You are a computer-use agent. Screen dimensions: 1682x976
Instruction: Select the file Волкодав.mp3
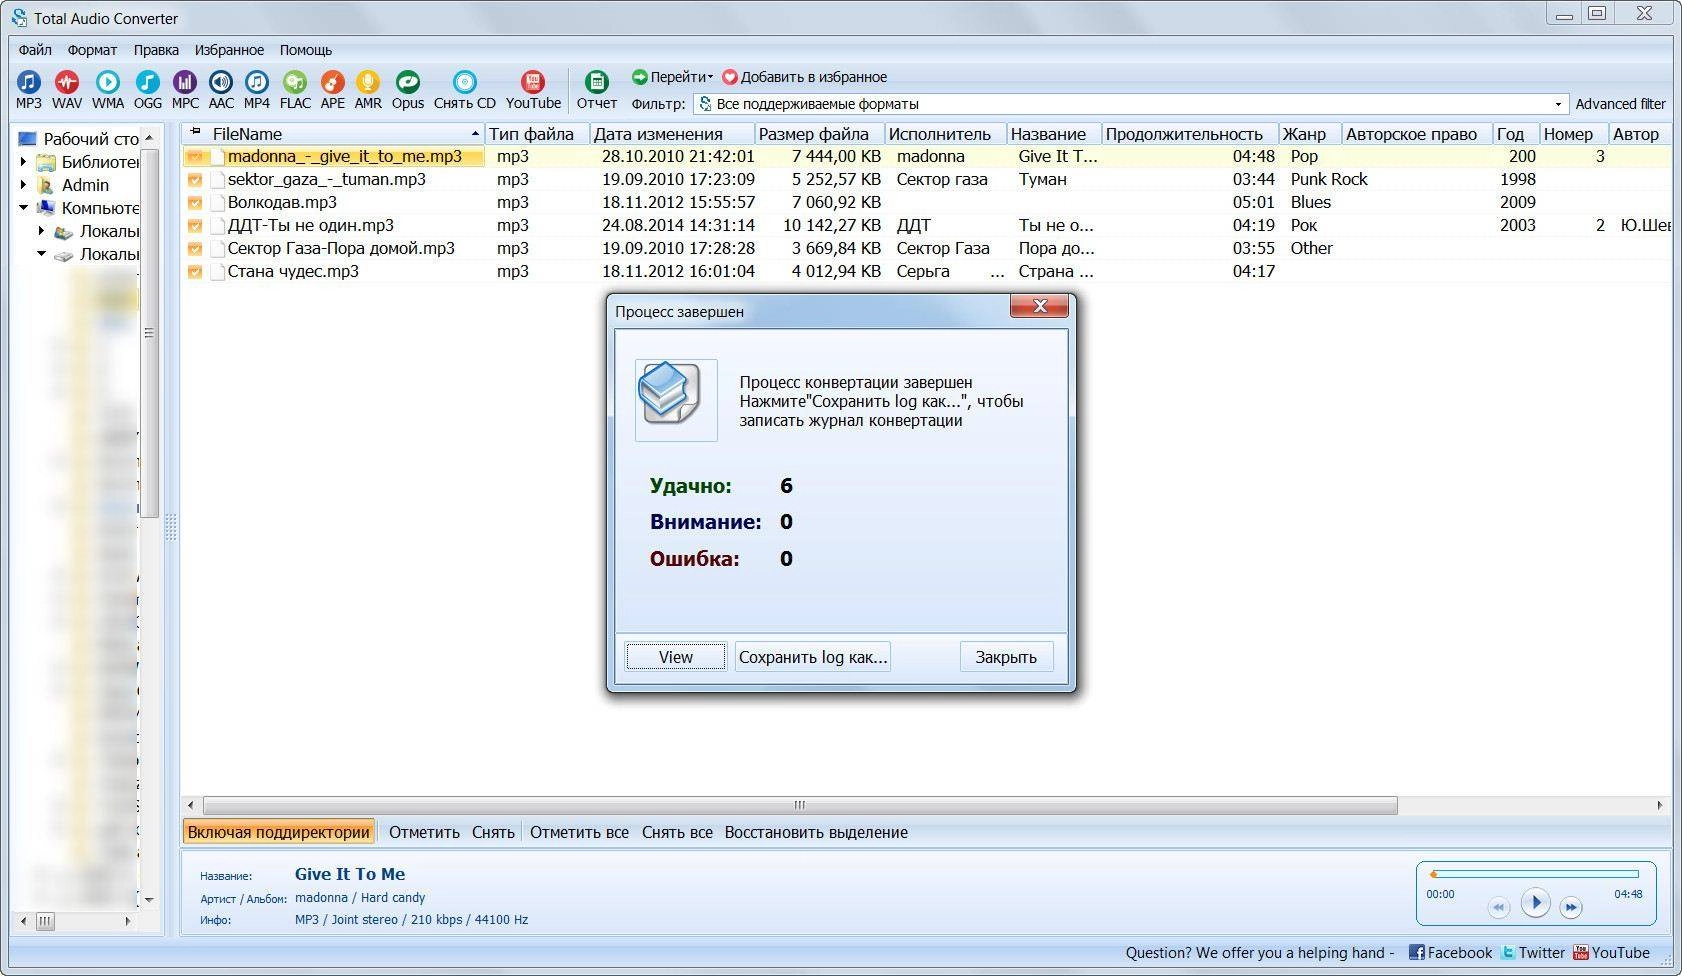pyautogui.click(x=282, y=203)
